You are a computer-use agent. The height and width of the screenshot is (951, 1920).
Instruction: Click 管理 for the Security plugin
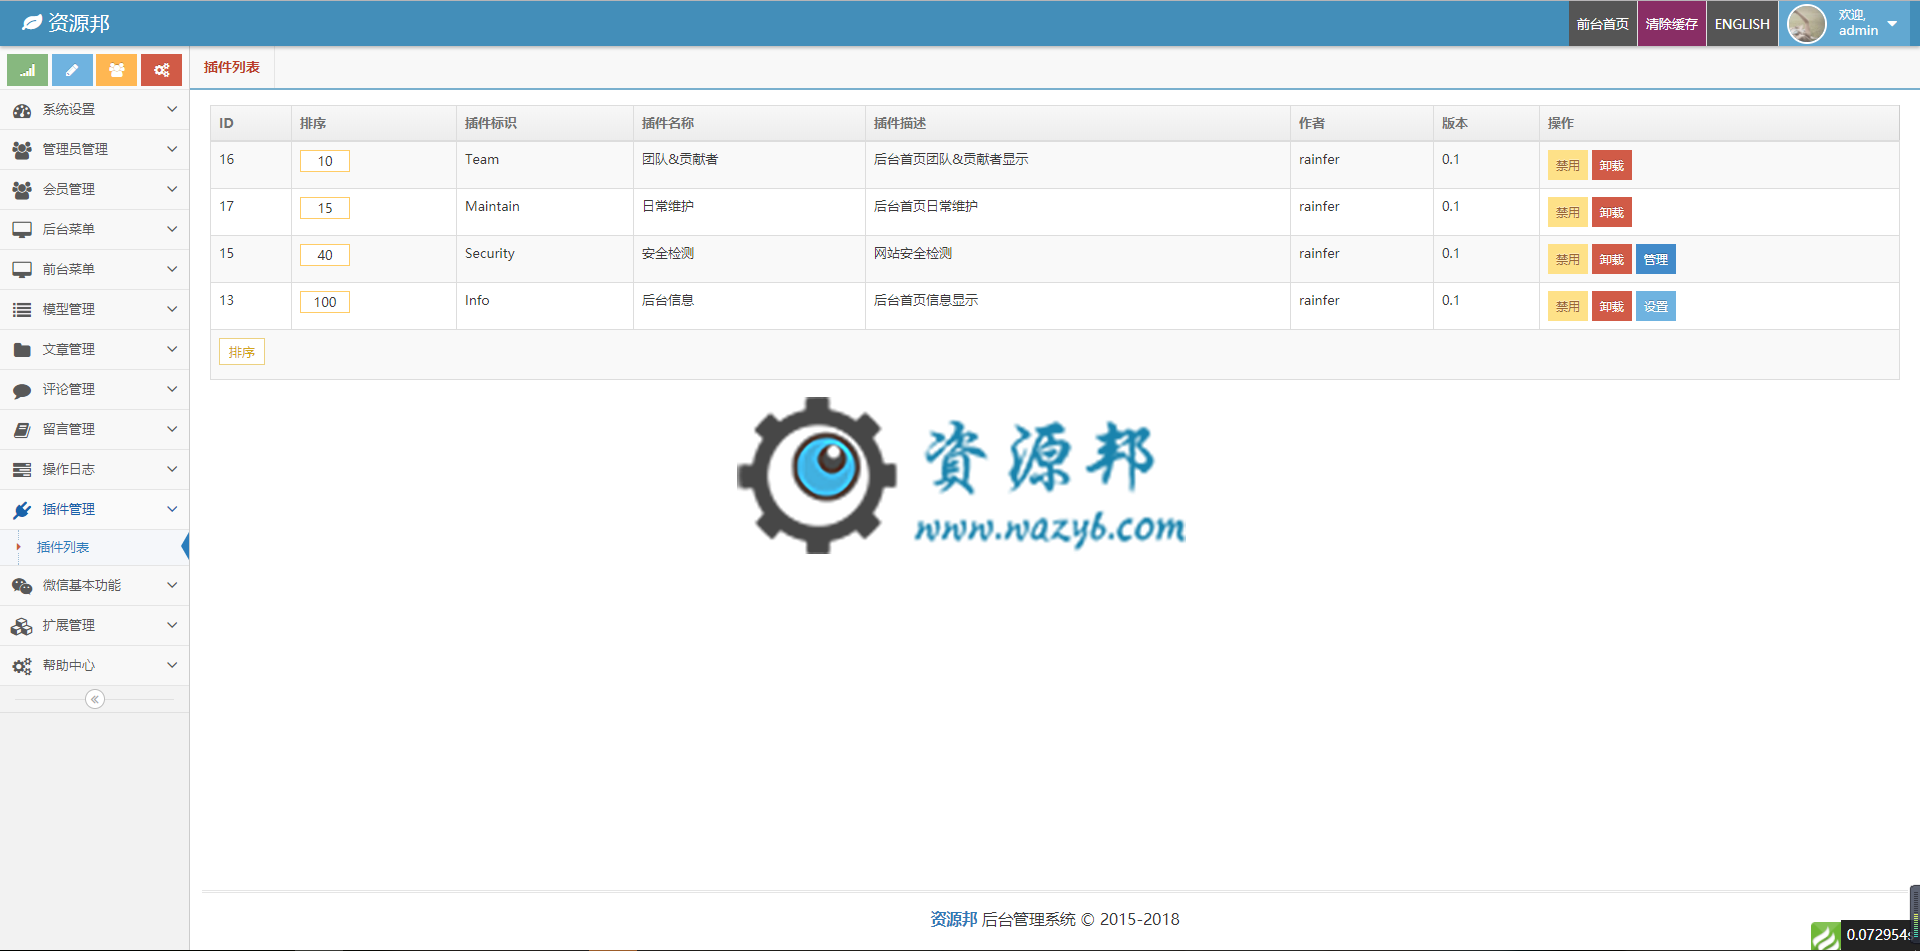point(1655,259)
